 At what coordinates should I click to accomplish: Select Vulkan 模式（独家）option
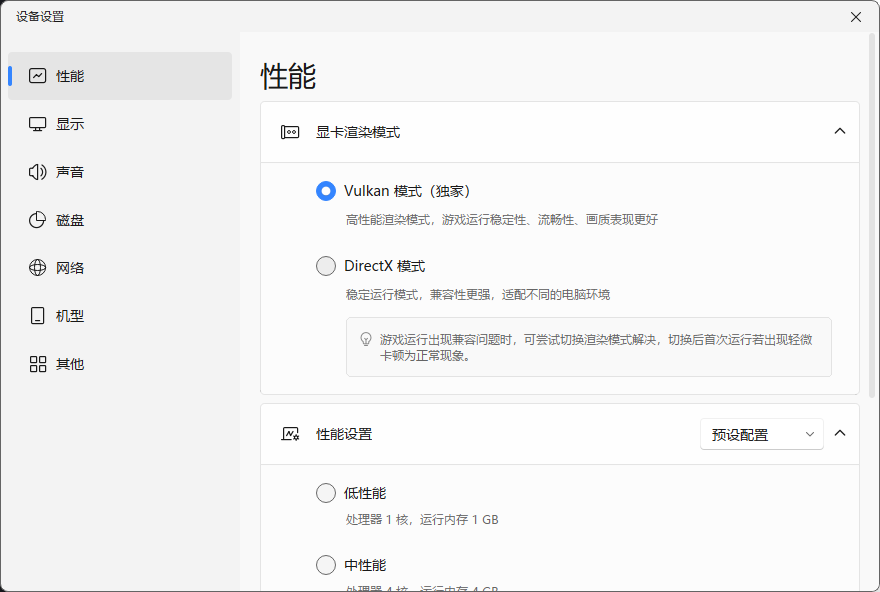(x=325, y=190)
